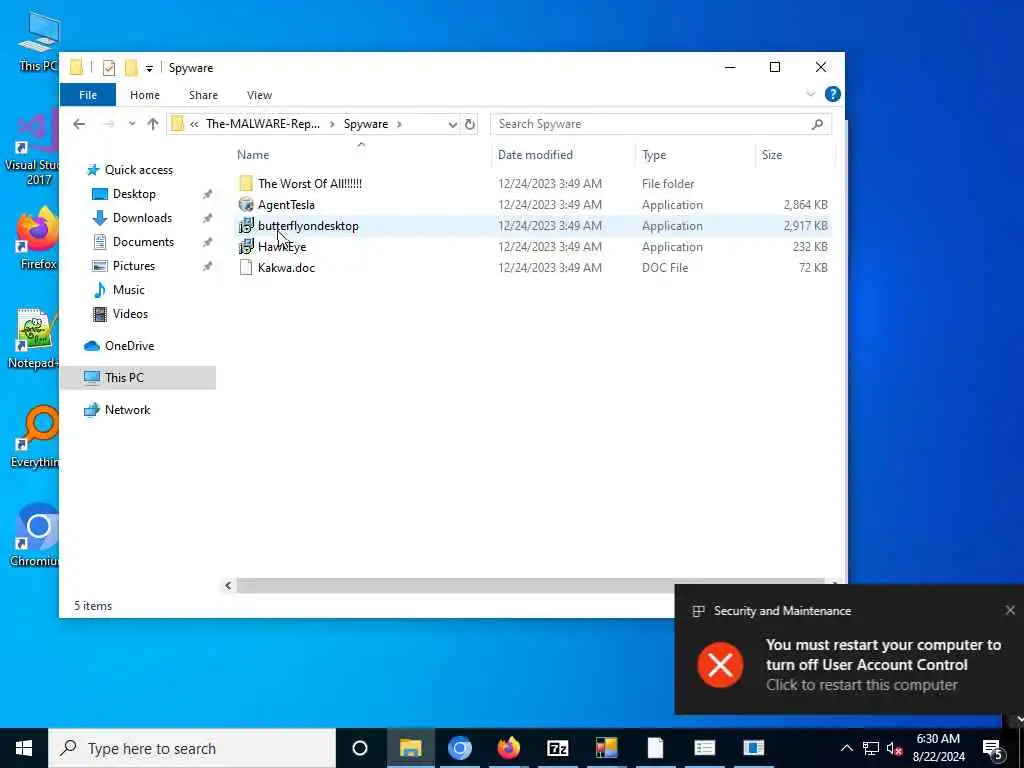Select Quick access in navigation pane
The height and width of the screenshot is (768, 1024).
pyautogui.click(x=138, y=170)
